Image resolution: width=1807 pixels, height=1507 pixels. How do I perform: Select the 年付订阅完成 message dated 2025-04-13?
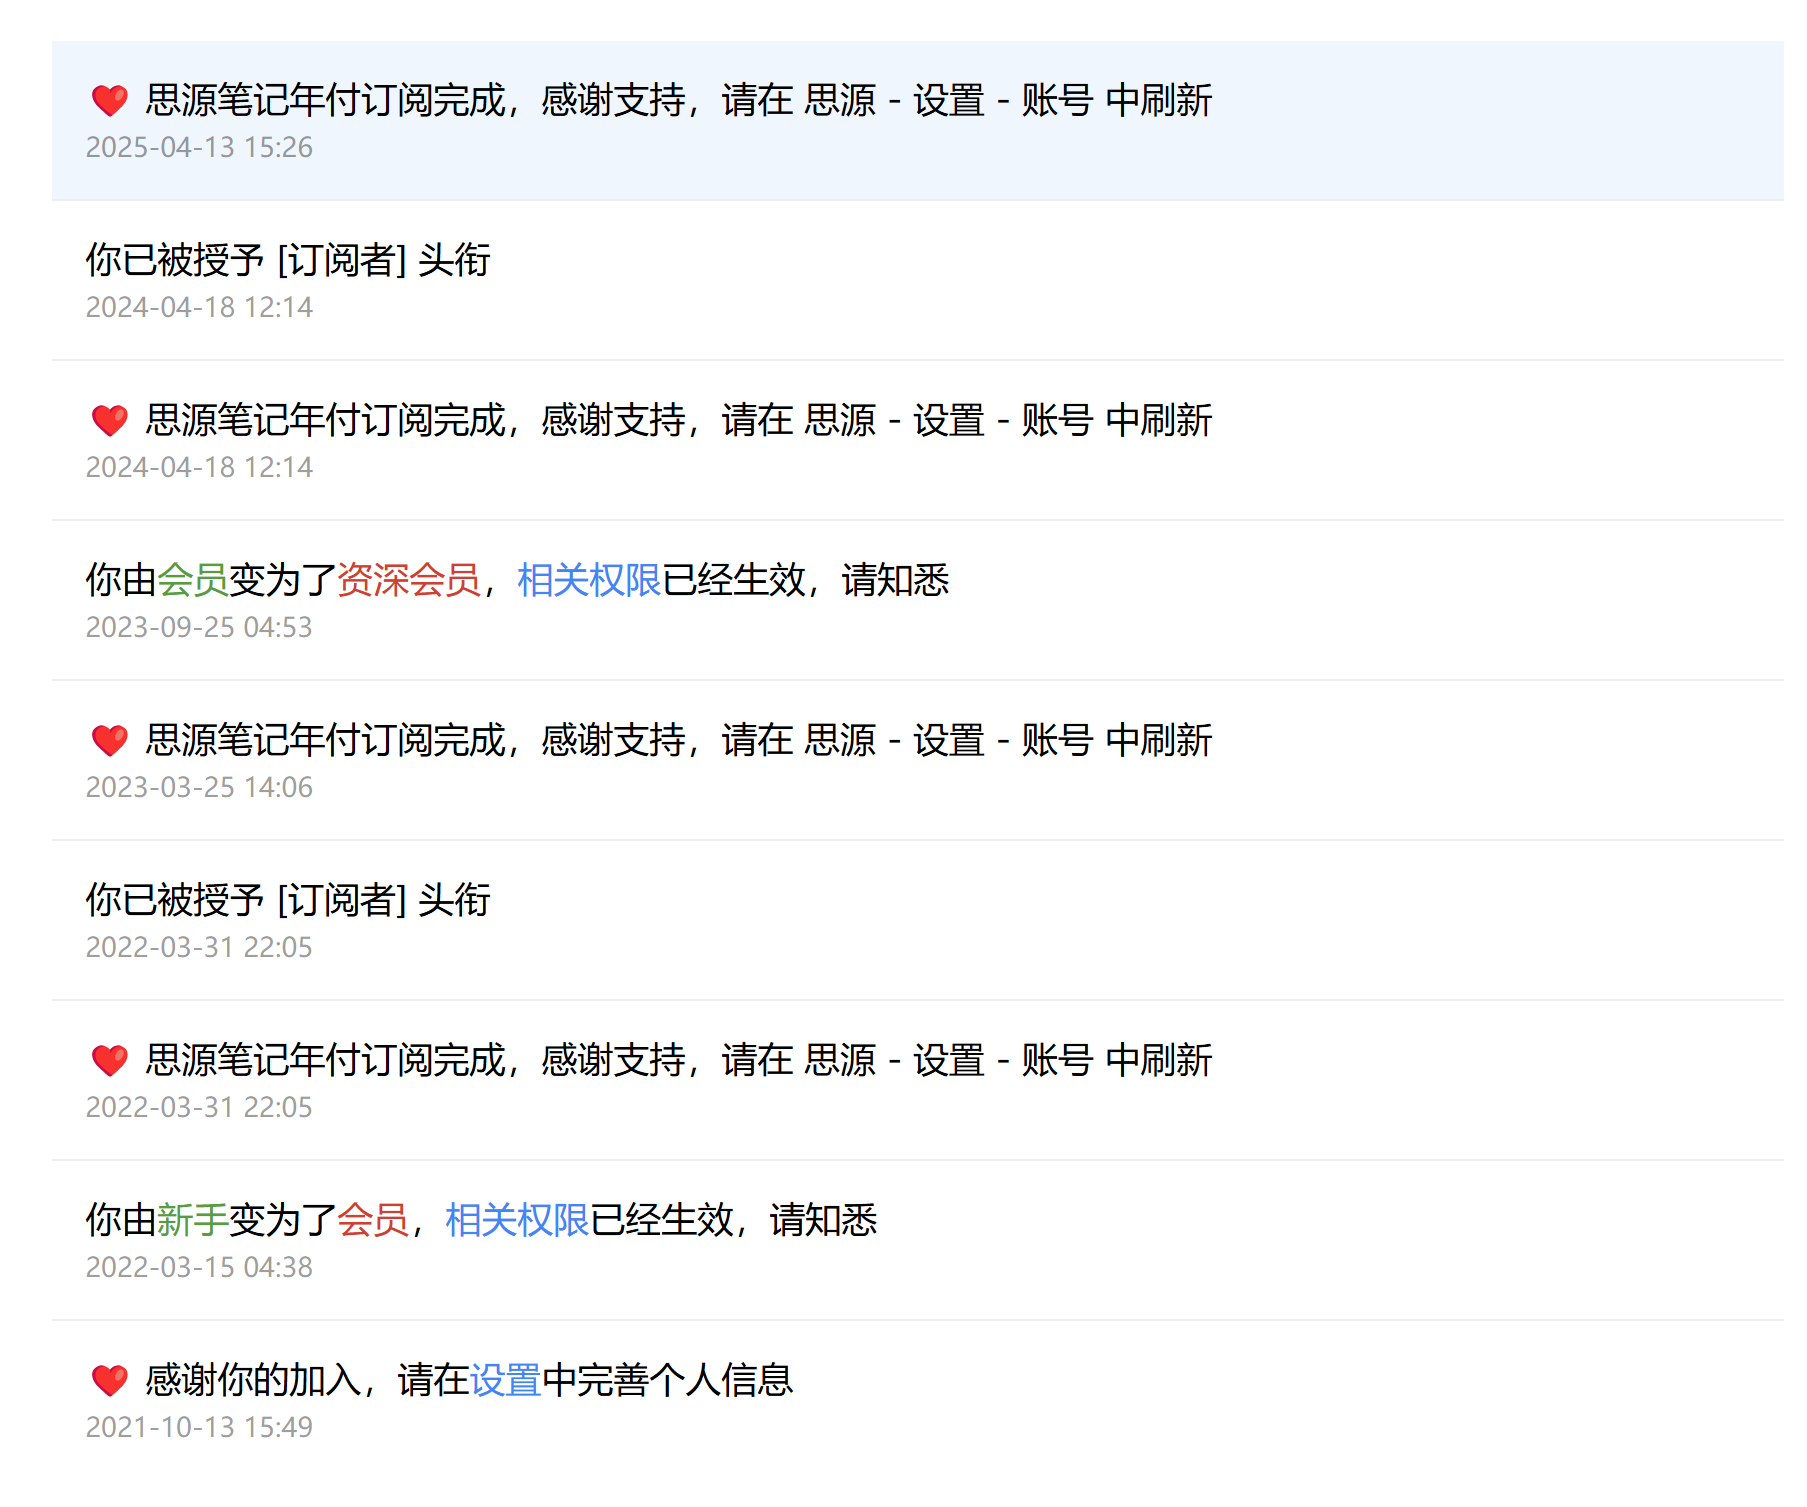(x=918, y=120)
